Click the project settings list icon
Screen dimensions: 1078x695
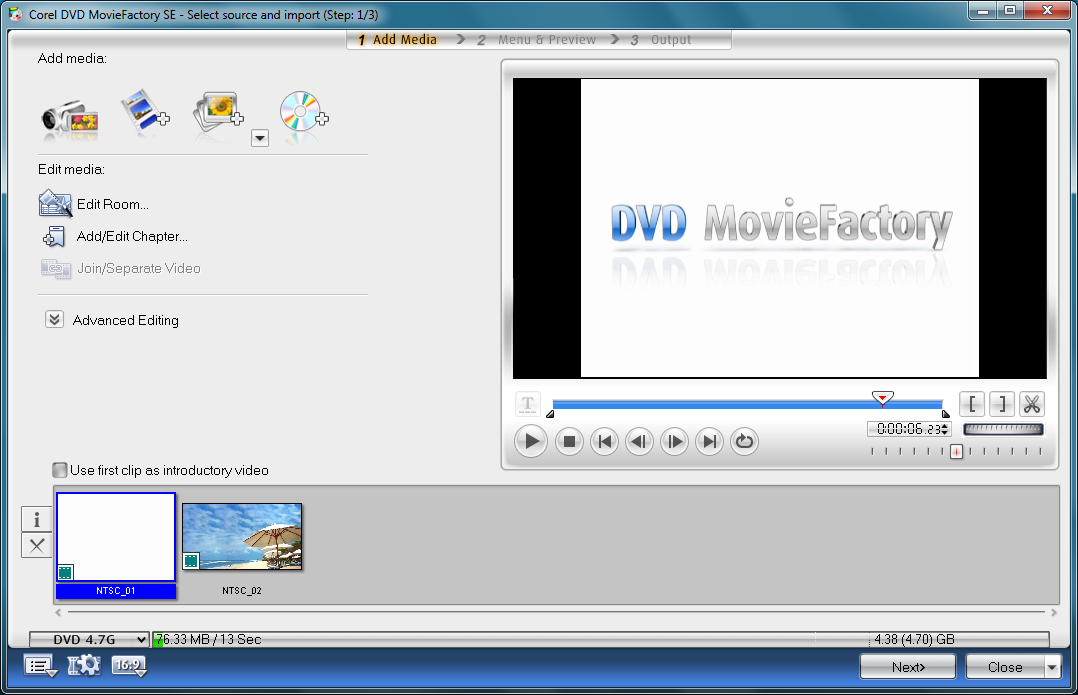click(41, 666)
